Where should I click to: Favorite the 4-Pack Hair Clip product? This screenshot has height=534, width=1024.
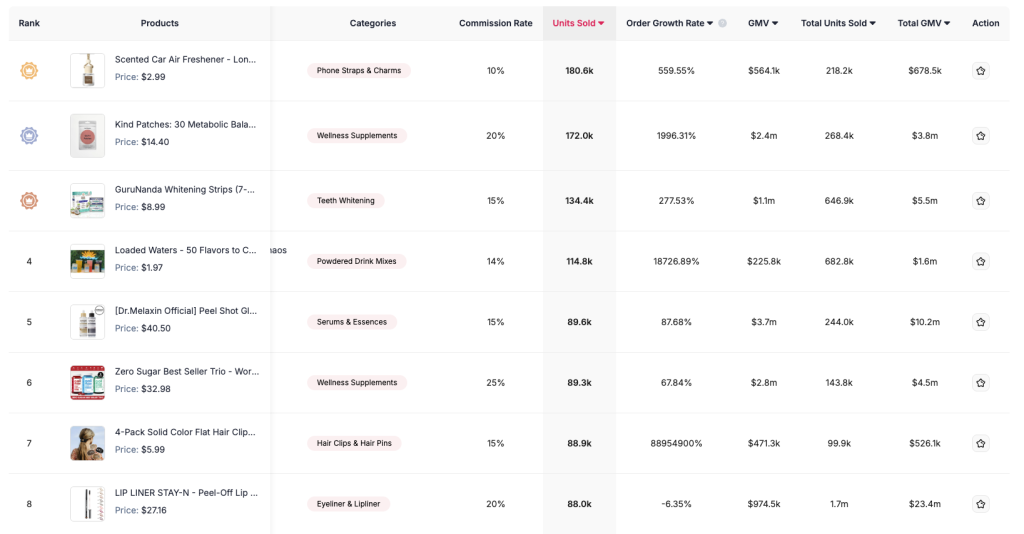980,443
